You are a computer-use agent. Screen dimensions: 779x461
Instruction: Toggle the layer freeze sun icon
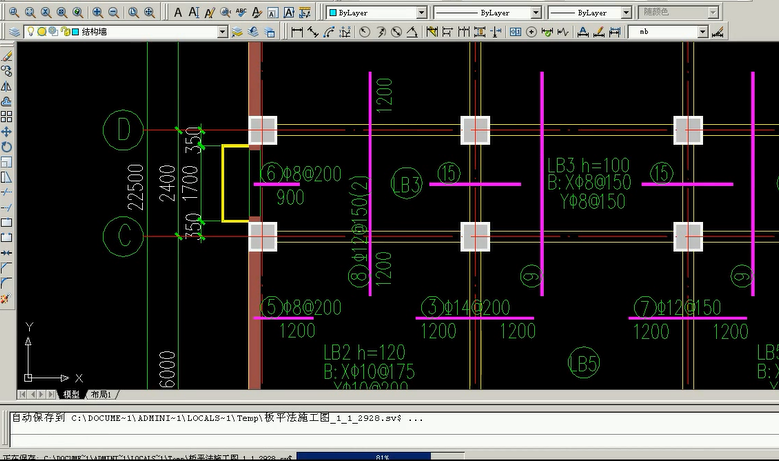point(41,32)
